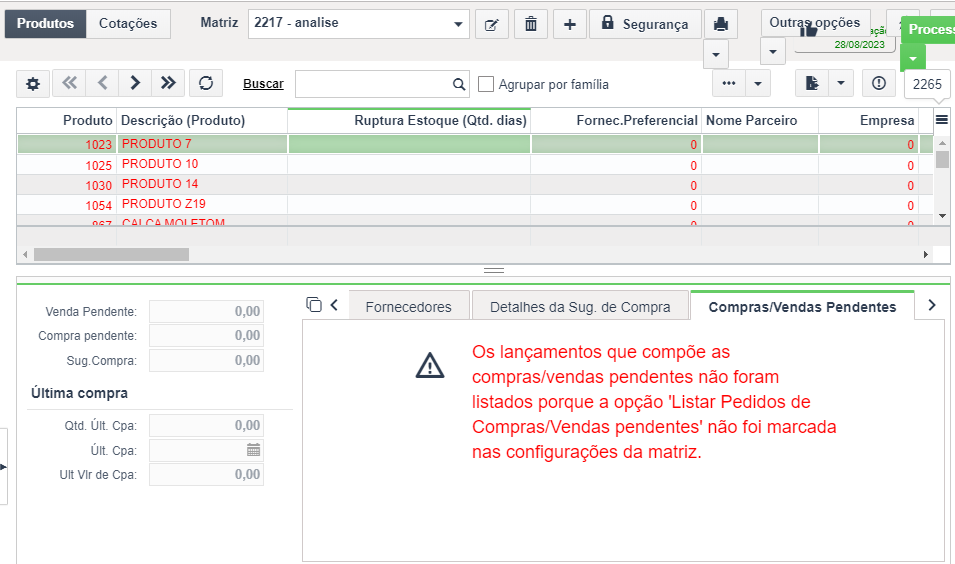955x564 pixels.
Task: Open the Cotações tab
Action: pyautogui.click(x=128, y=24)
